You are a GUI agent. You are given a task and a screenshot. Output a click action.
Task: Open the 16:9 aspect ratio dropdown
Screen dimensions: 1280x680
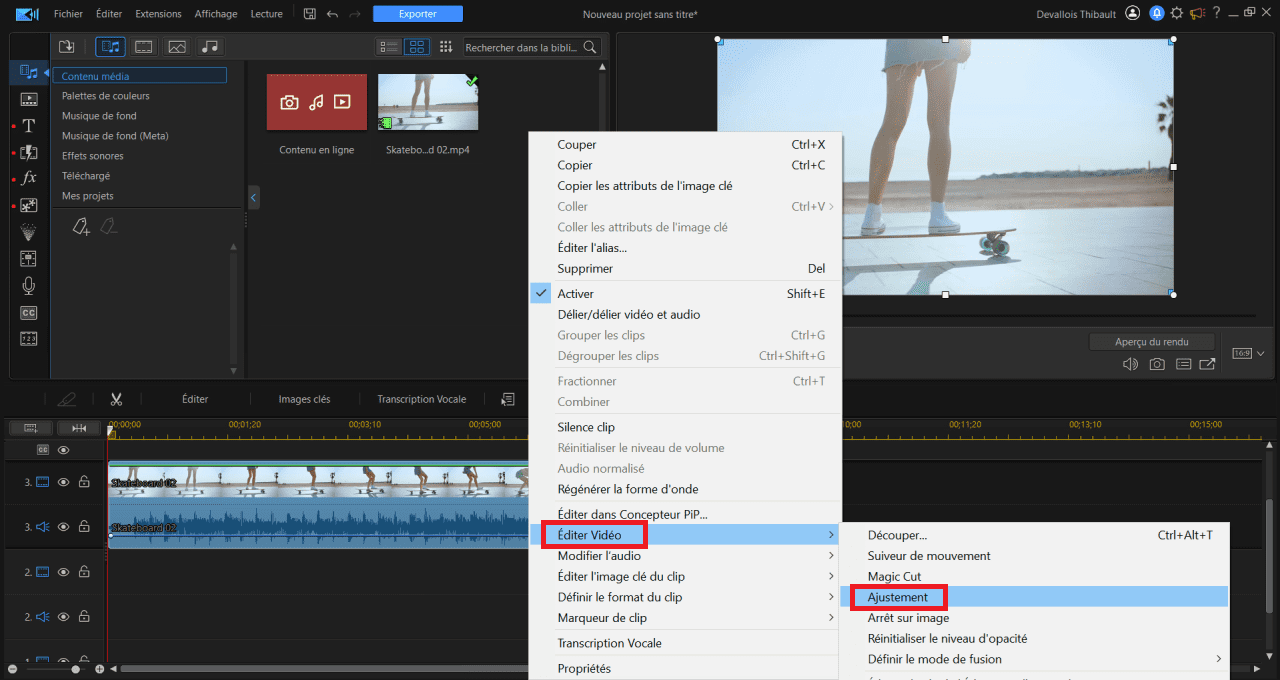click(1250, 353)
